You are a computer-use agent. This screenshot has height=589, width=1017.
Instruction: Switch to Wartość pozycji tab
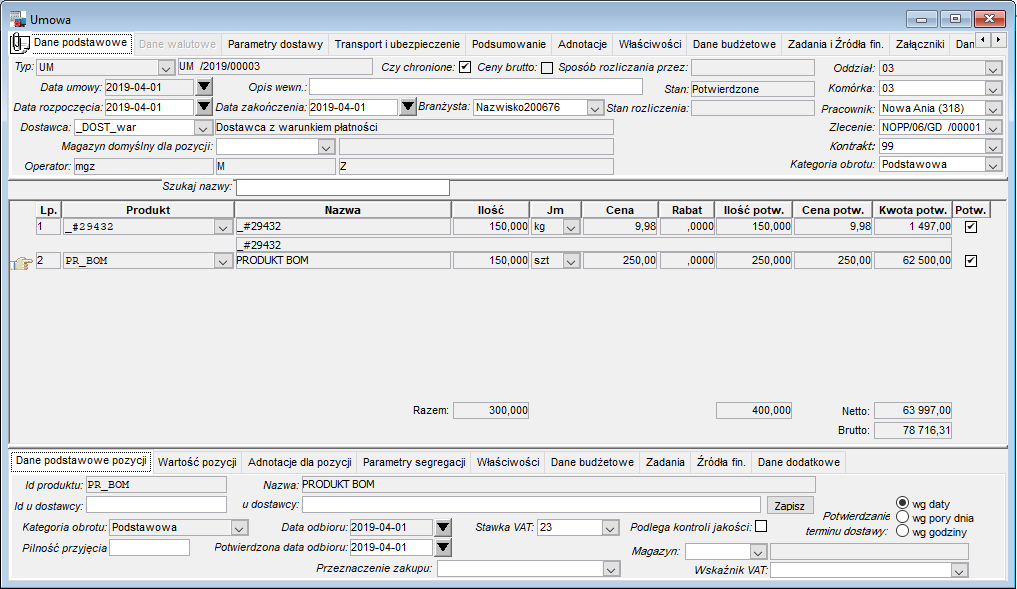(x=197, y=462)
